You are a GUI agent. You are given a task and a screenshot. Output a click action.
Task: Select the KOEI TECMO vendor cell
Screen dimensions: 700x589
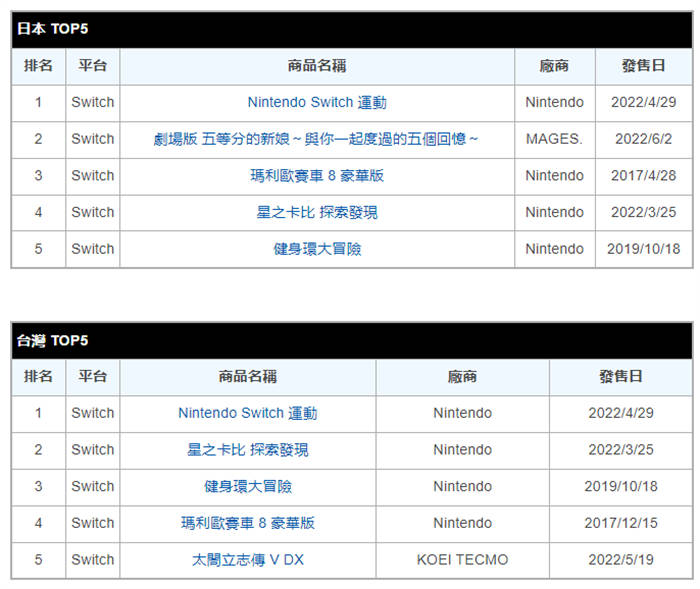[x=462, y=560]
